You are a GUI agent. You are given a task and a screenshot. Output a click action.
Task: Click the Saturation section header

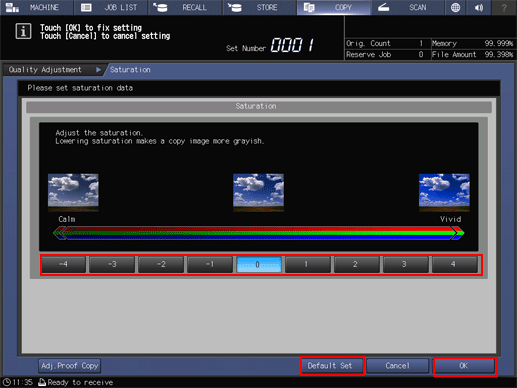click(259, 107)
